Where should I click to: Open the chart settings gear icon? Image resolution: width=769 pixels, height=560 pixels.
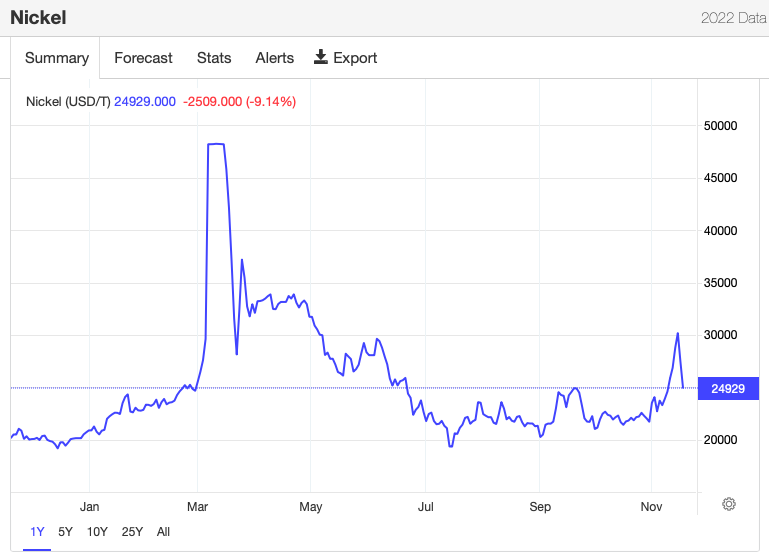point(729,504)
